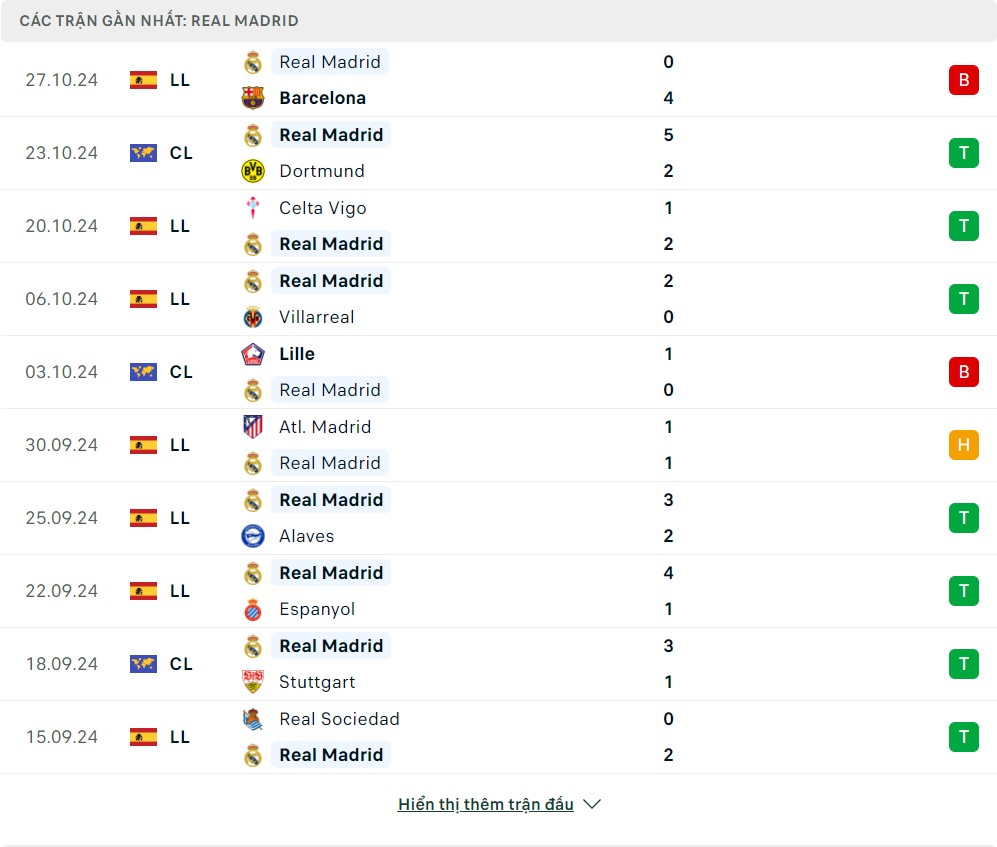Click the Lille club logo
This screenshot has height=847, width=997.
[x=253, y=354]
